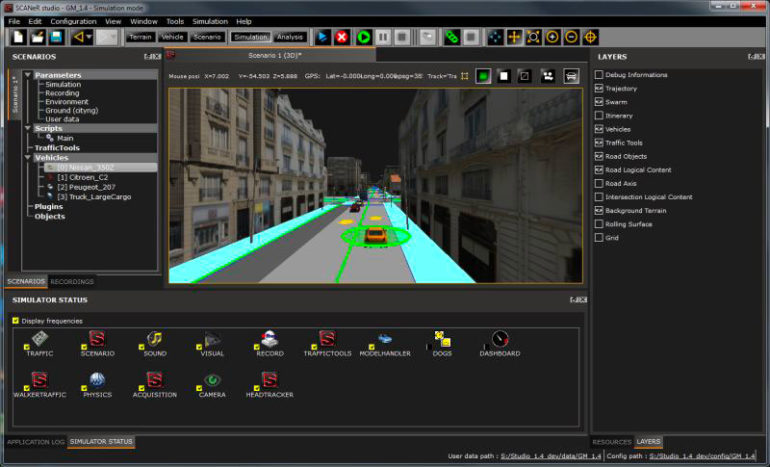Click the SOUND module icon
Screen dimensions: 770x467
coord(154,339)
